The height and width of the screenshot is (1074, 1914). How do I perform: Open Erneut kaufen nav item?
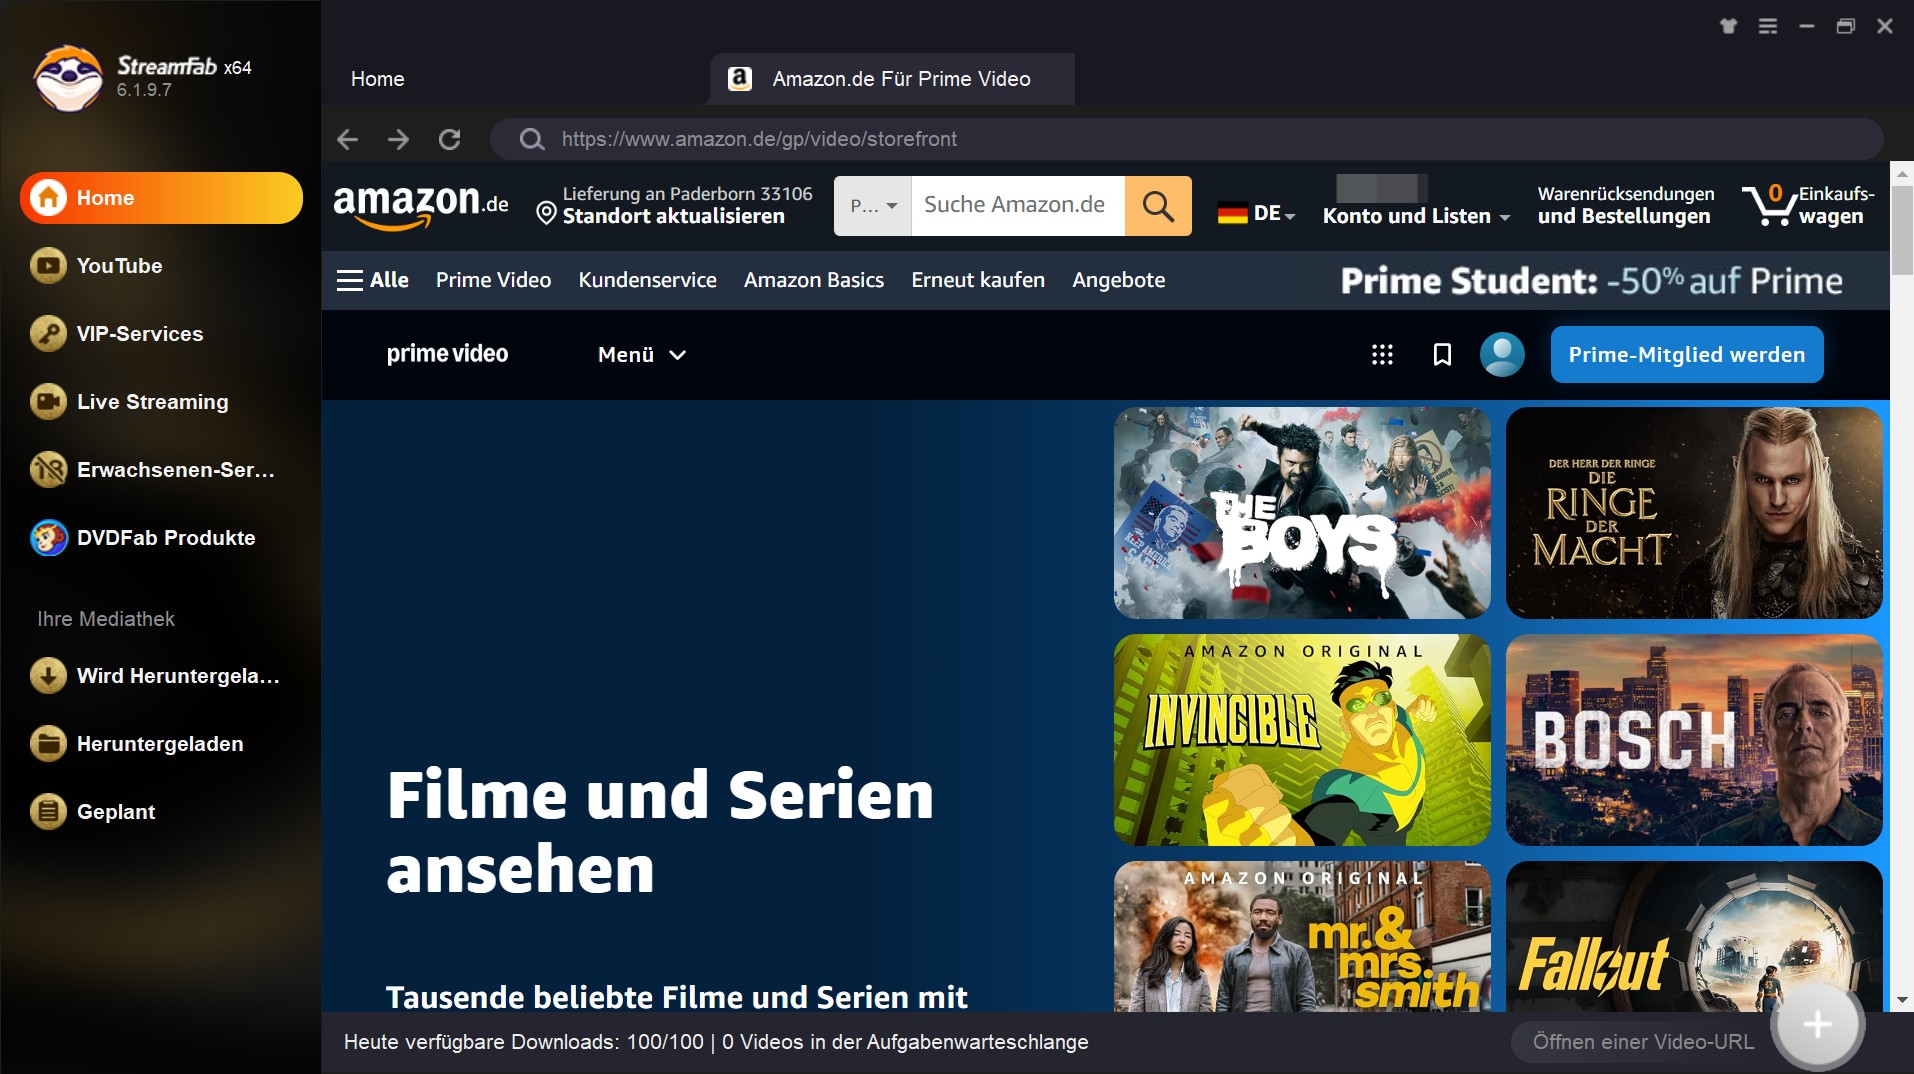[978, 280]
